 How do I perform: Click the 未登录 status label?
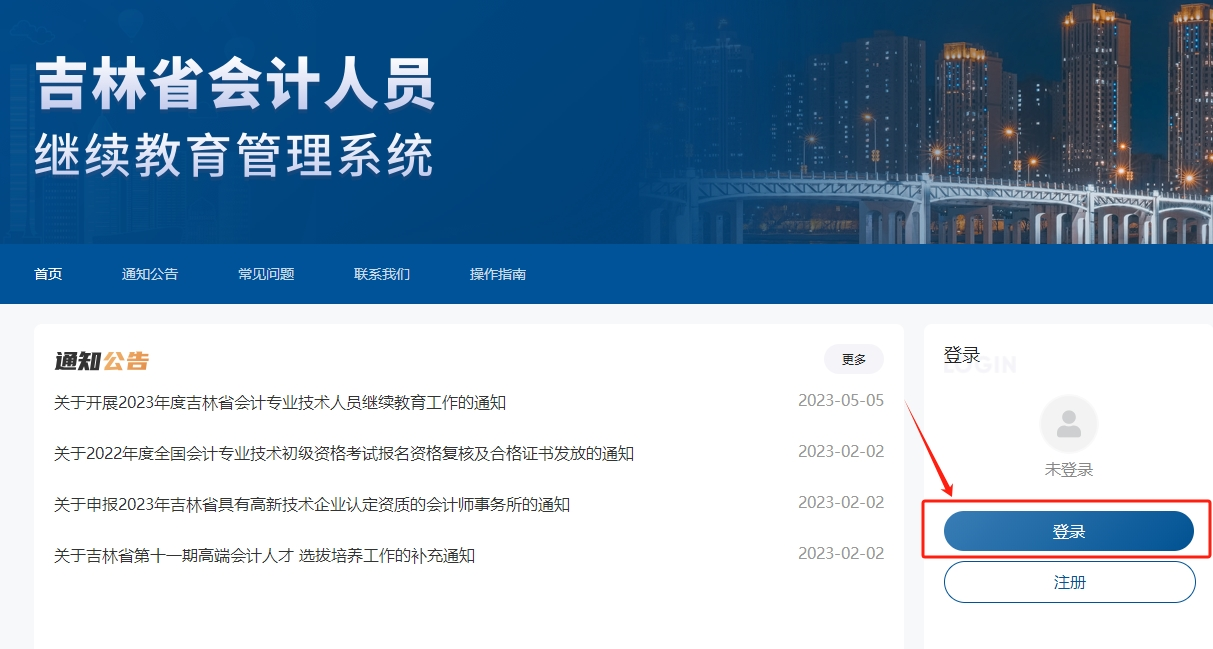pyautogui.click(x=1068, y=466)
